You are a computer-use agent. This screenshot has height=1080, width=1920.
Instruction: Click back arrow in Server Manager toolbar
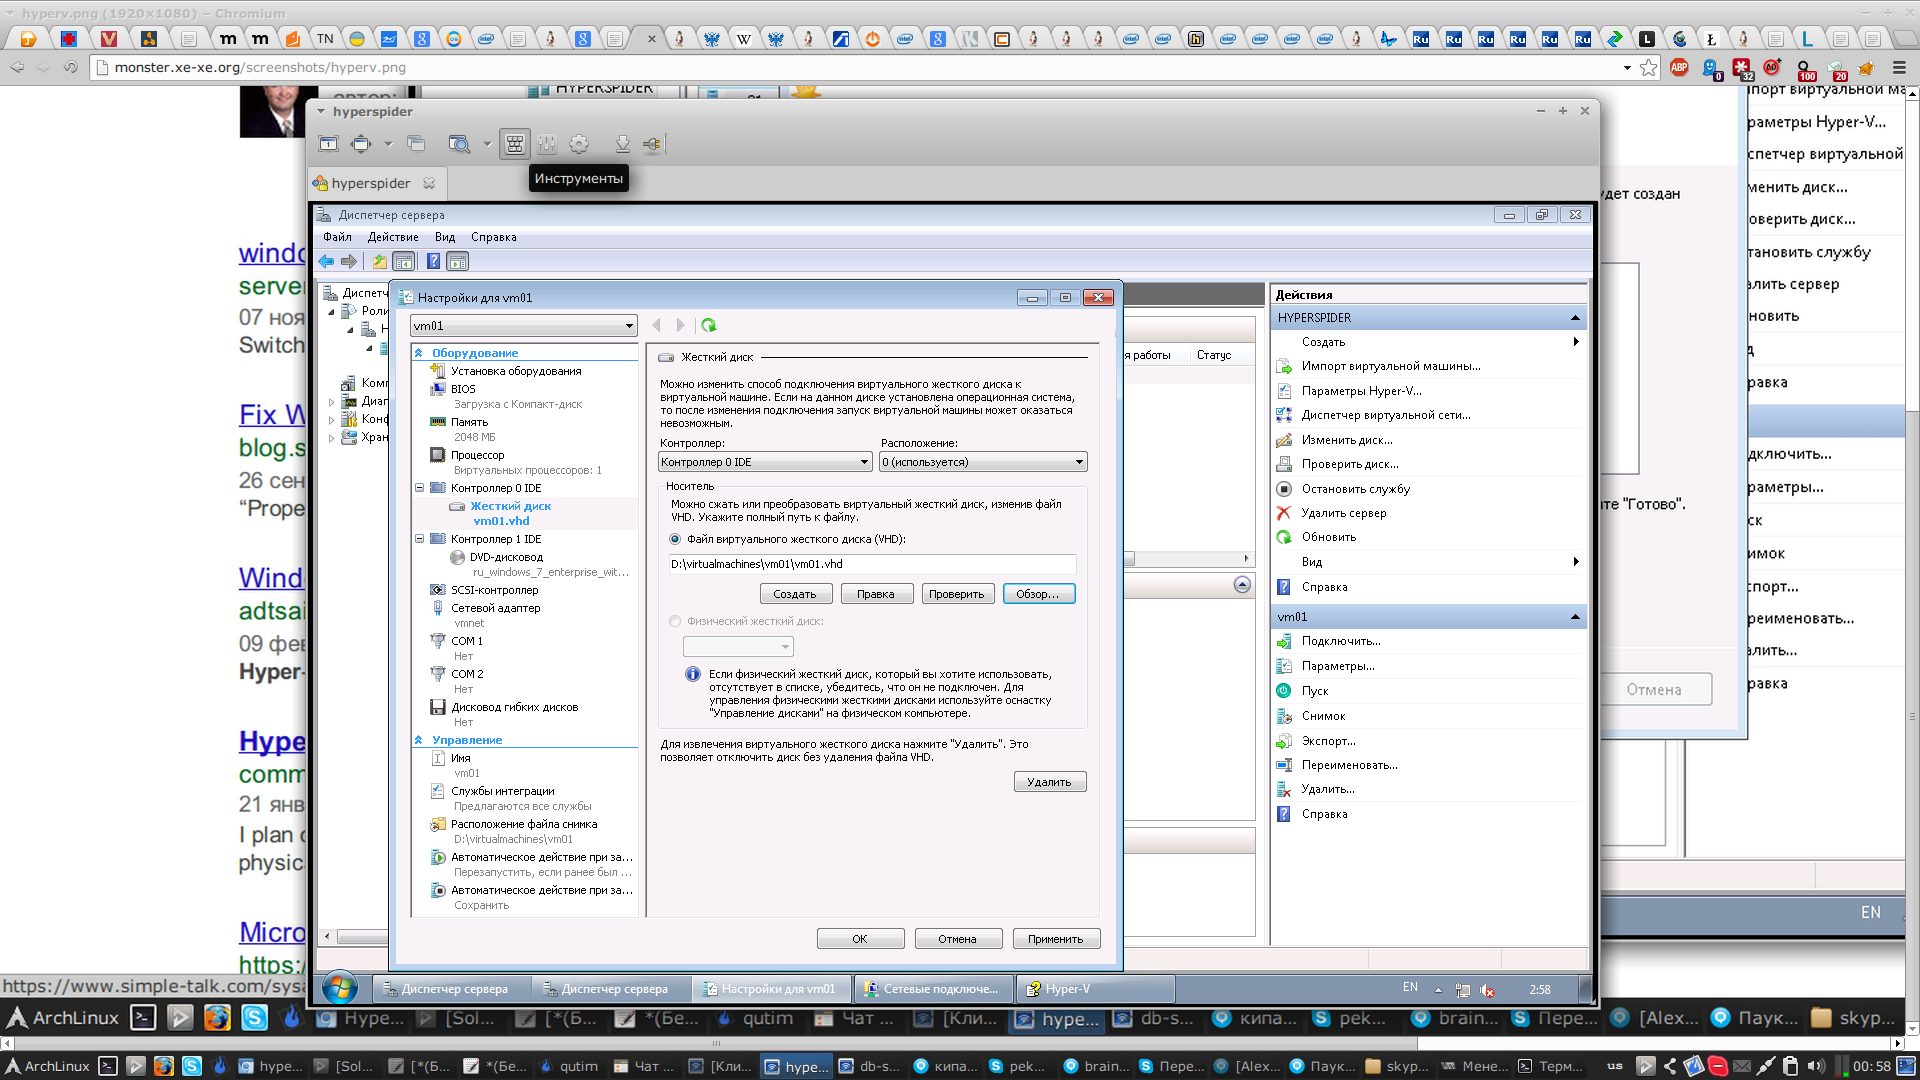coord(327,262)
